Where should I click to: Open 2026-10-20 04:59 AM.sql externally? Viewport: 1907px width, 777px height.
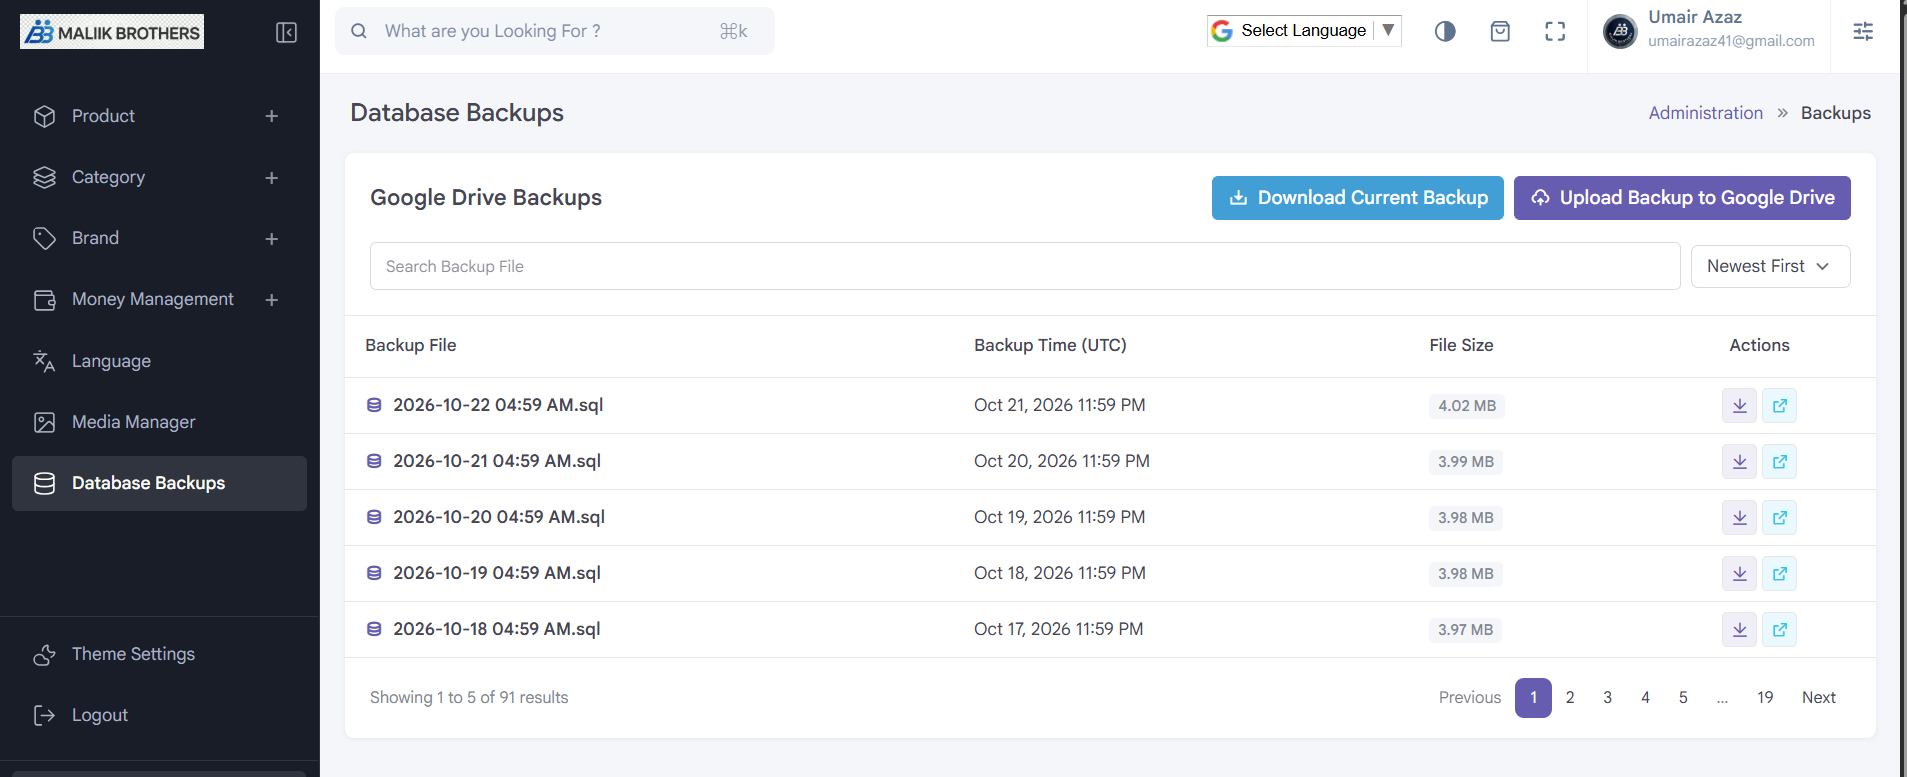1780,517
